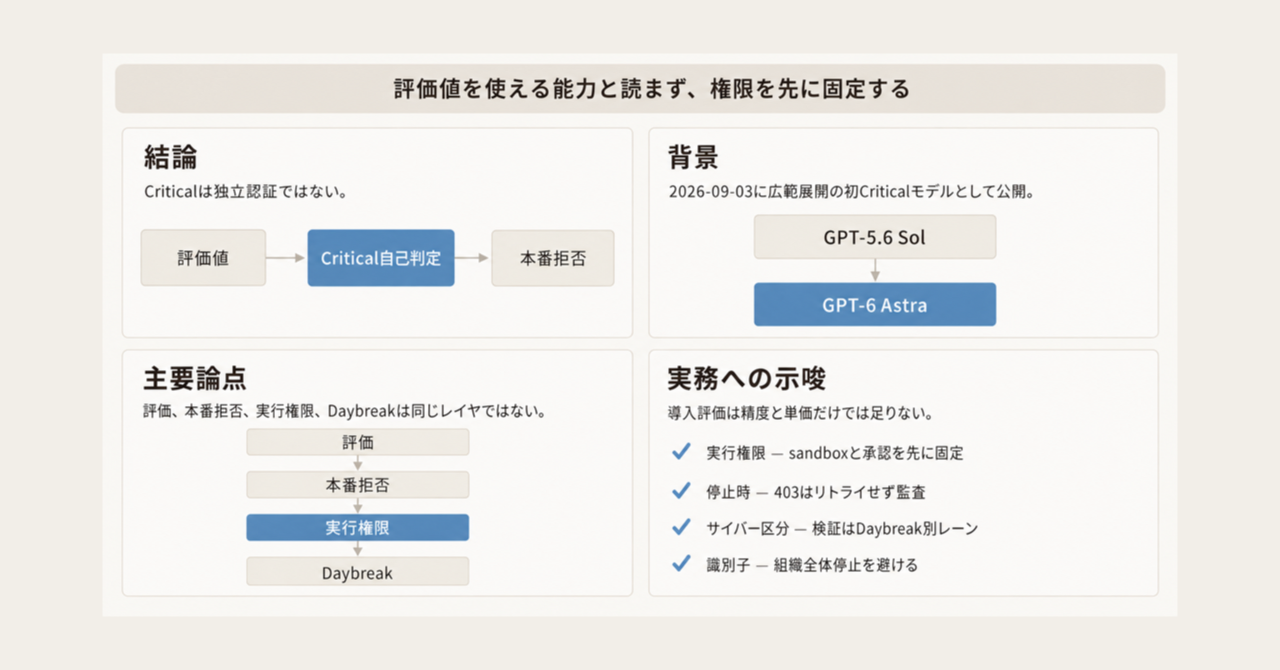This screenshot has height=670, width=1280.
Task: Click the GPT-5.6 Sol box
Action: (875, 237)
